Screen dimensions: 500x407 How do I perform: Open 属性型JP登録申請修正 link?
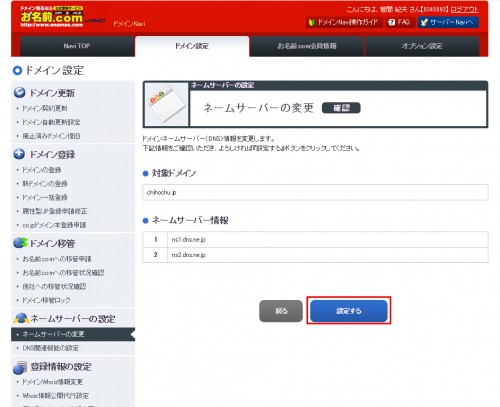(54, 211)
